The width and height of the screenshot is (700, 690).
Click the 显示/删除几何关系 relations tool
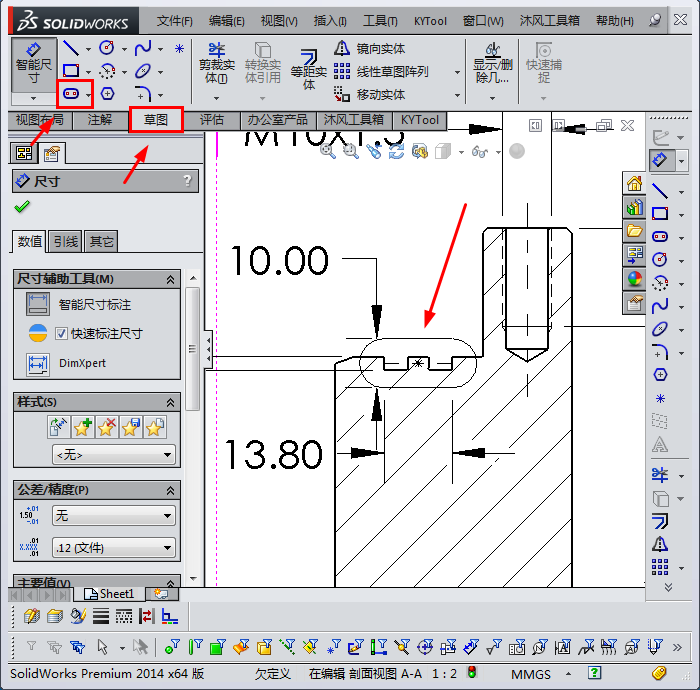click(x=491, y=63)
